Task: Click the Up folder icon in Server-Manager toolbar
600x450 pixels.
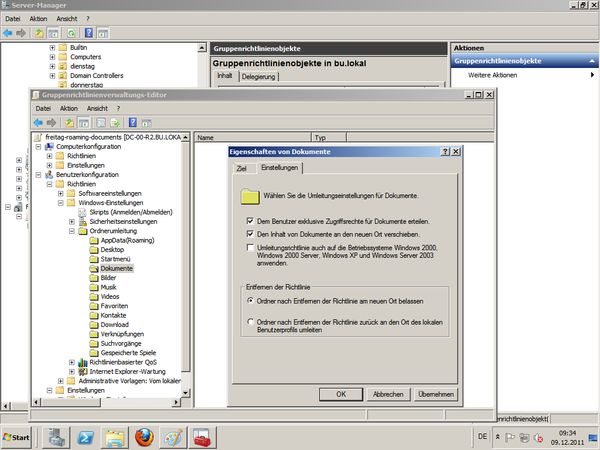Action: tap(39, 33)
